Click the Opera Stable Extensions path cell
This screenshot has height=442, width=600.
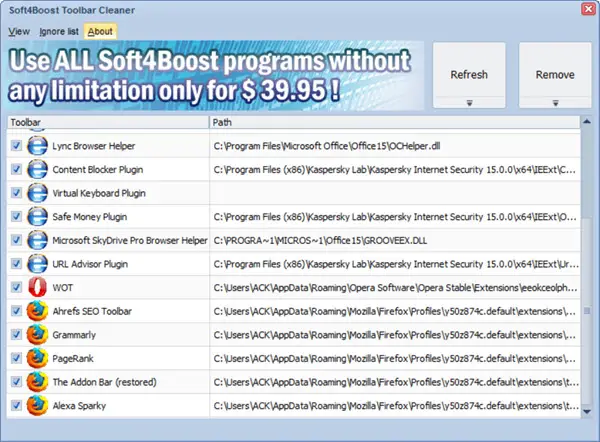(x=395, y=287)
